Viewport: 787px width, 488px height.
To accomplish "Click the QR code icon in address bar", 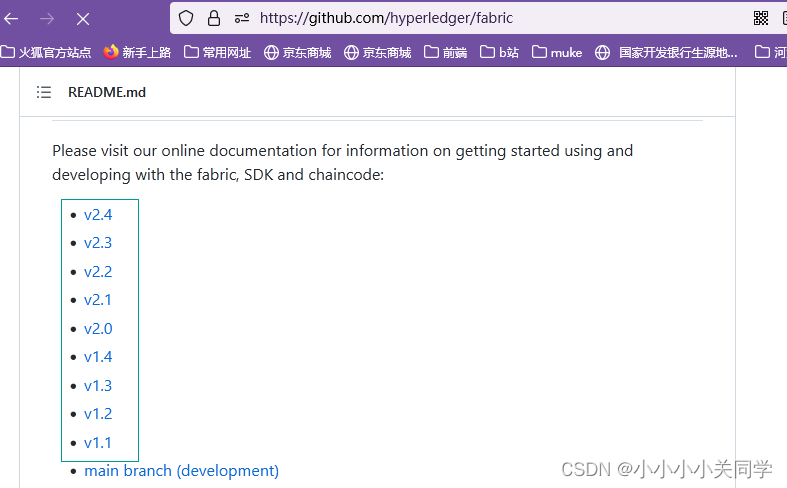I will (x=761, y=19).
